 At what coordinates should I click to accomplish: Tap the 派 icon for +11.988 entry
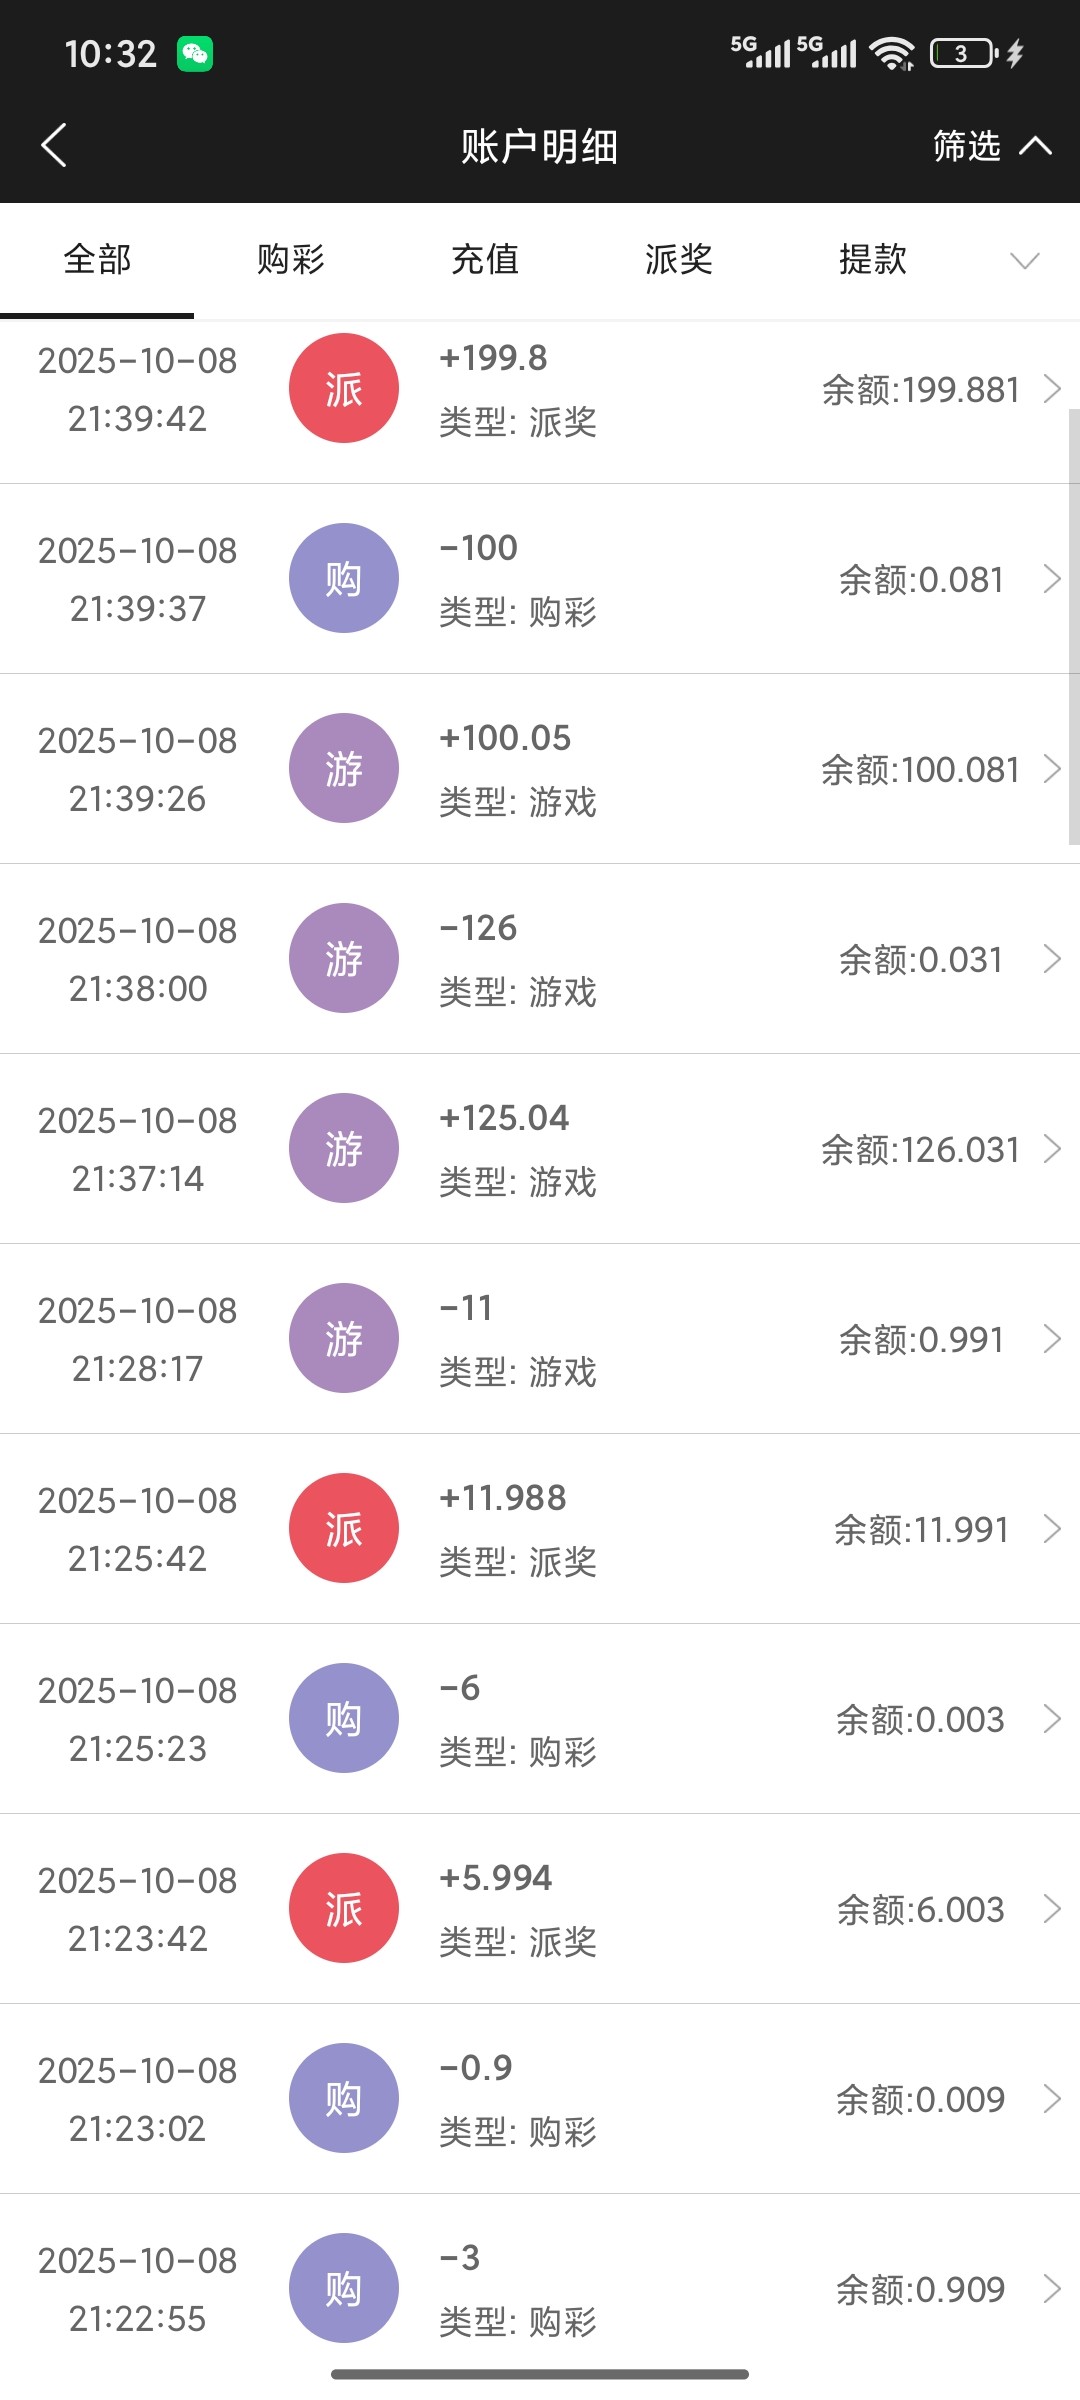[x=343, y=1528]
